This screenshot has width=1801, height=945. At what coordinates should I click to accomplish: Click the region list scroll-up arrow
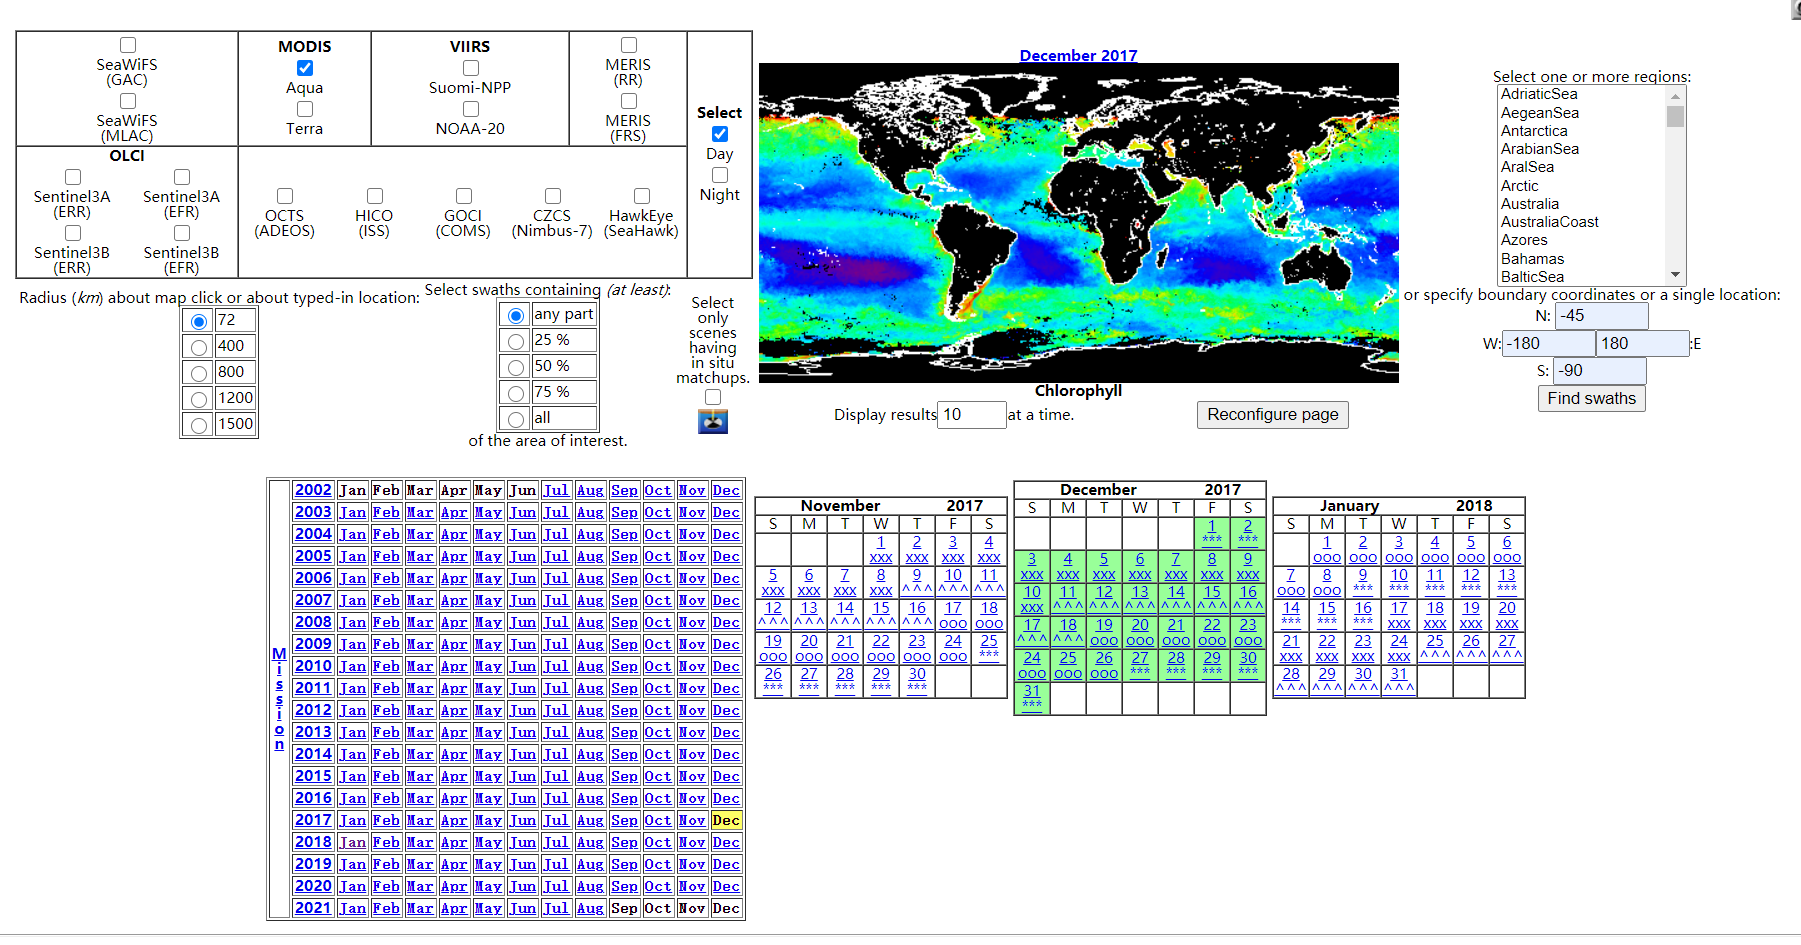pyautogui.click(x=1675, y=96)
